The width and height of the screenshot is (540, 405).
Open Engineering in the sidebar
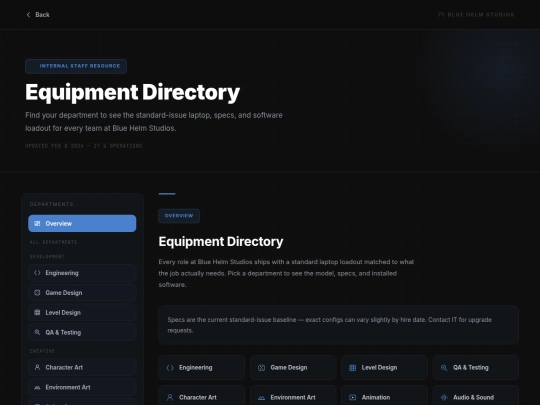82,273
